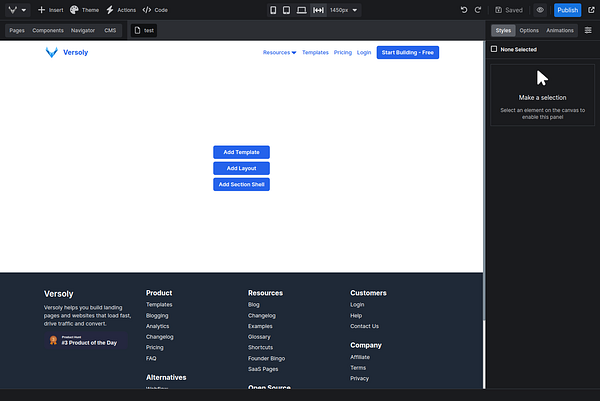The height and width of the screenshot is (401, 600).
Task: Open the Theme palette icon
Action: [x=74, y=10]
